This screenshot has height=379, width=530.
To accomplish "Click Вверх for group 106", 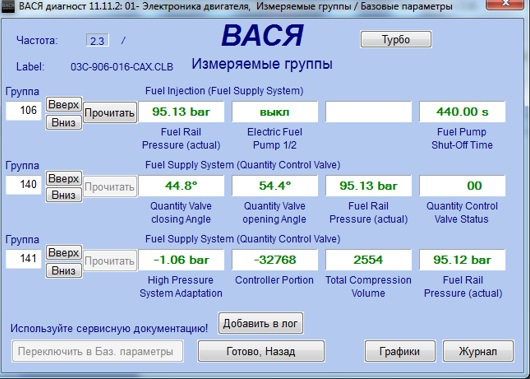I will 64,104.
